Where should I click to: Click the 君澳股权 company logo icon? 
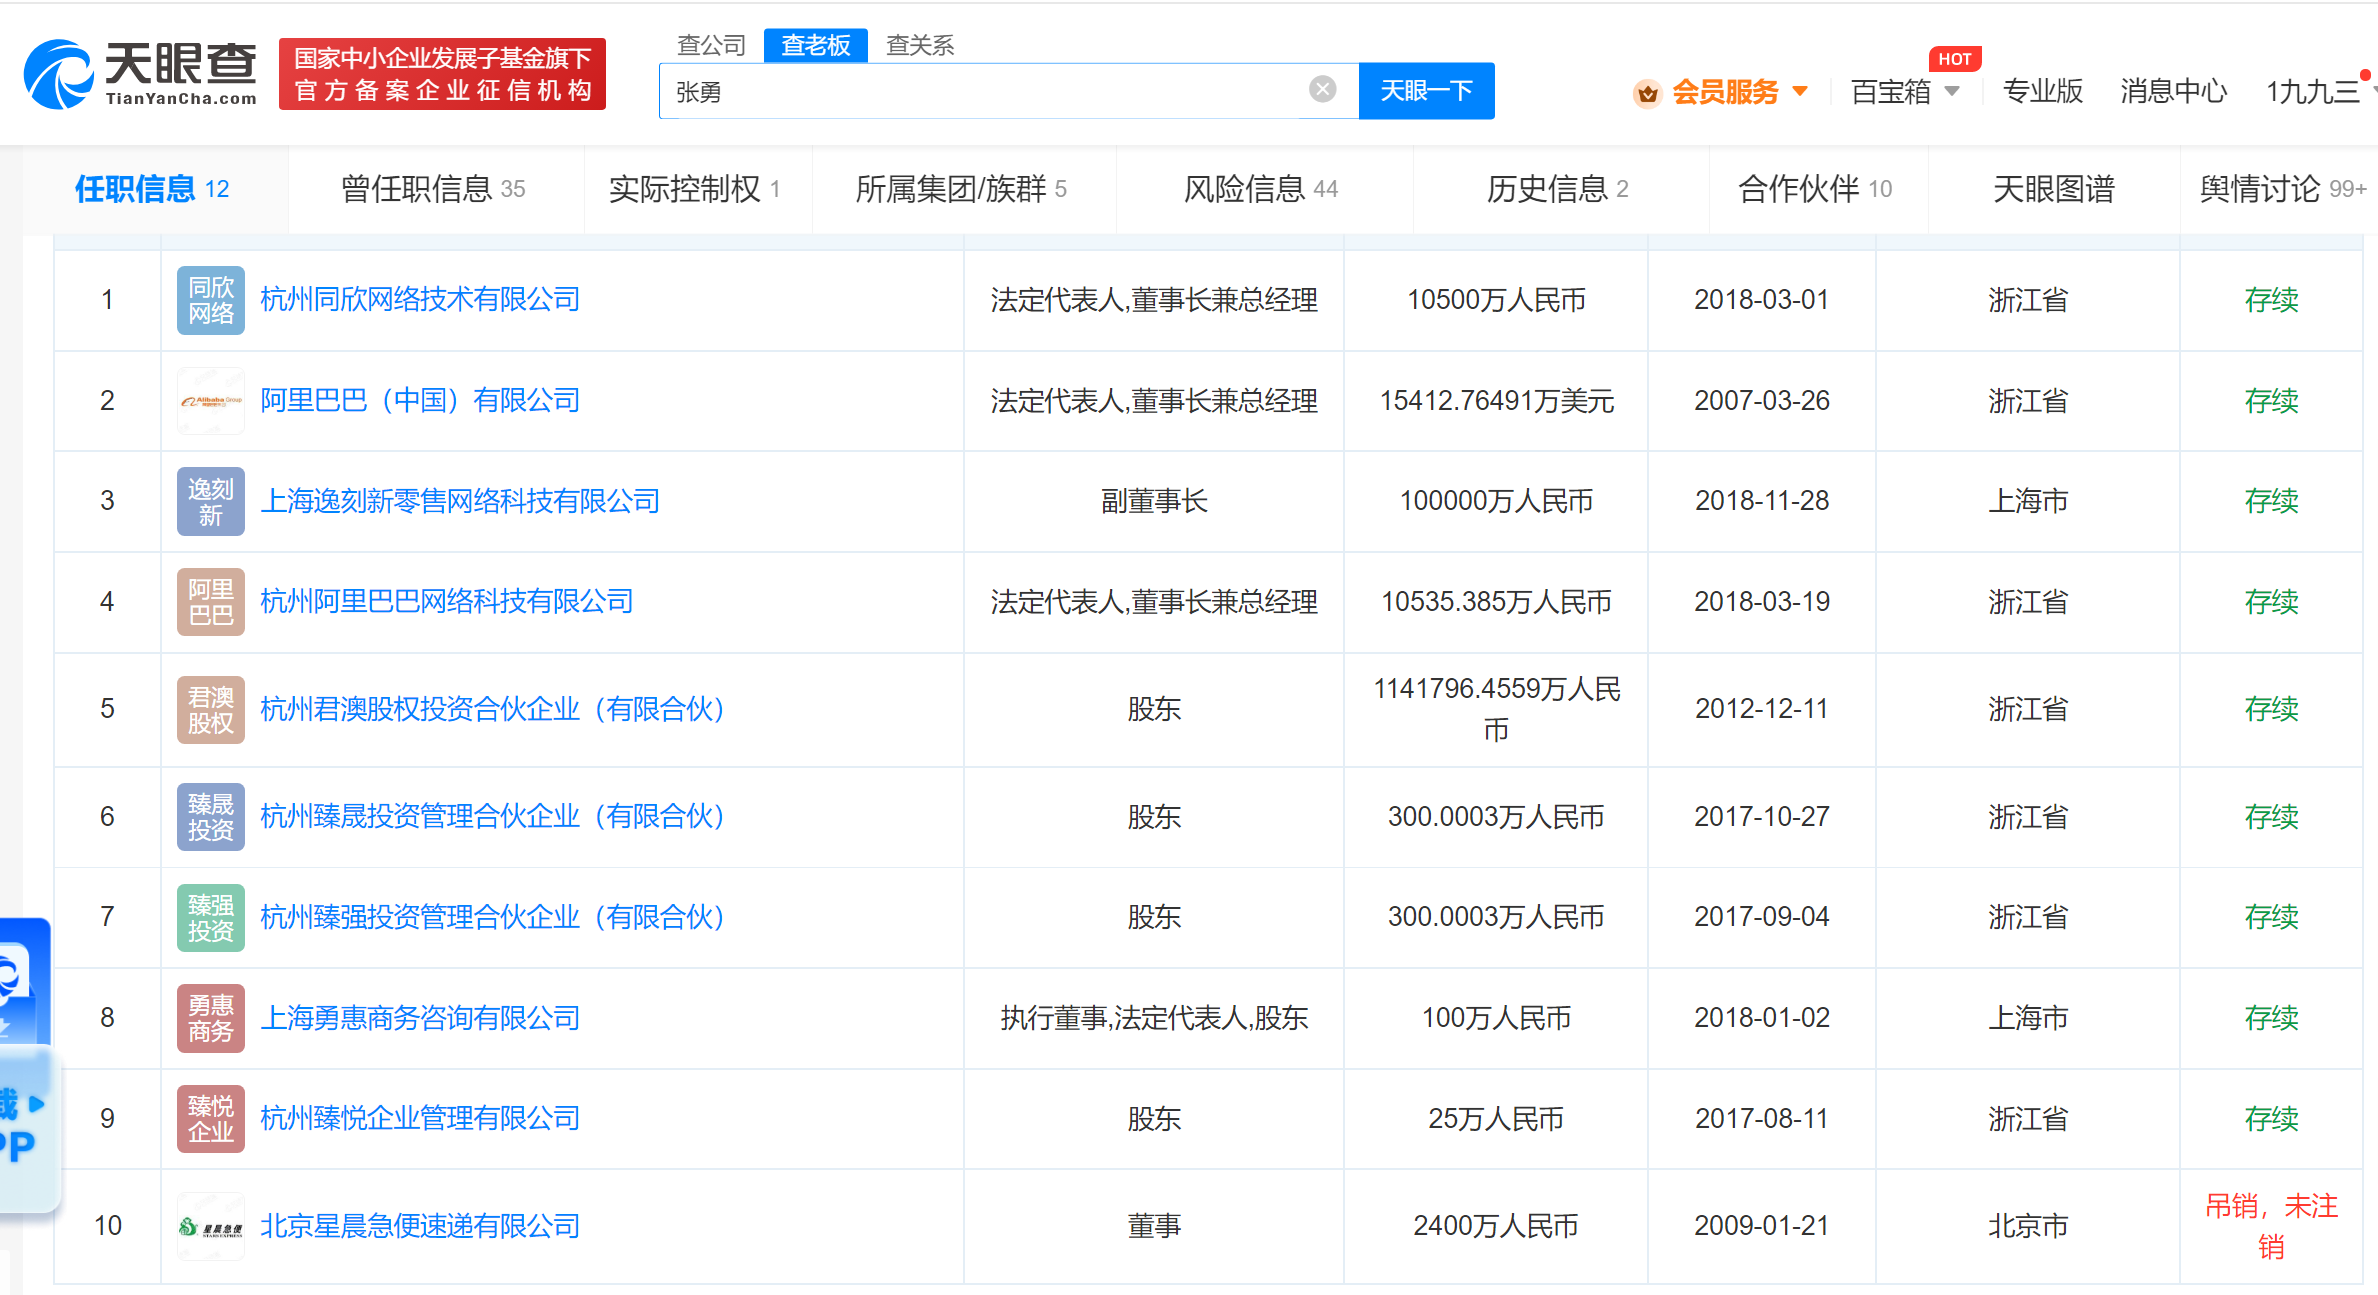point(210,709)
